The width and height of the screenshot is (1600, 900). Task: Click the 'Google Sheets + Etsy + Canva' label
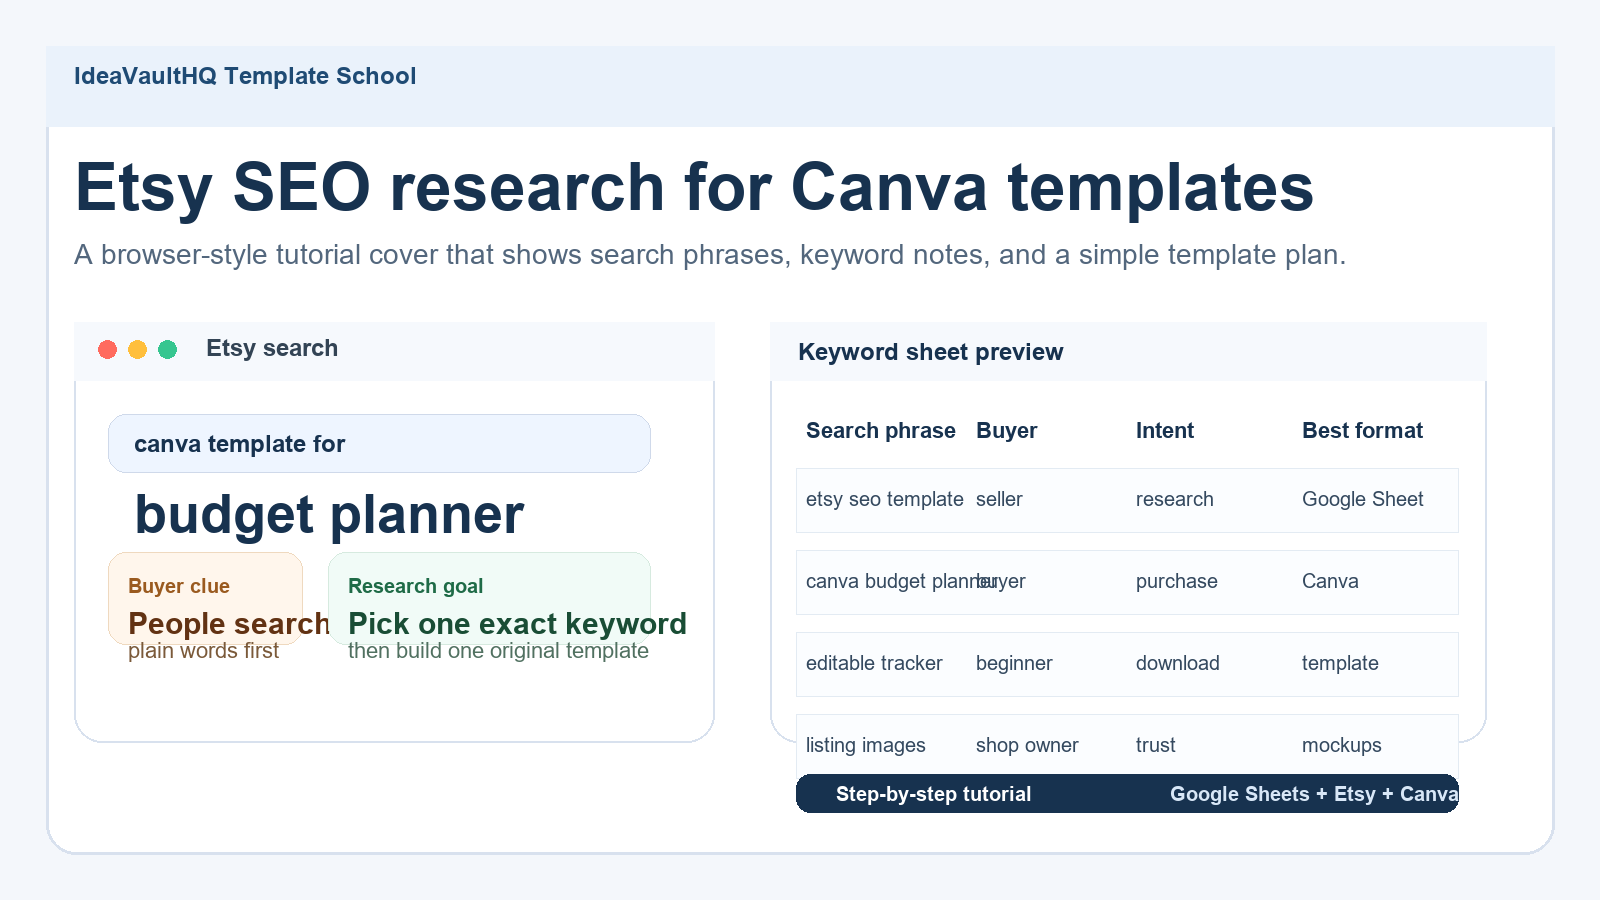(1314, 794)
